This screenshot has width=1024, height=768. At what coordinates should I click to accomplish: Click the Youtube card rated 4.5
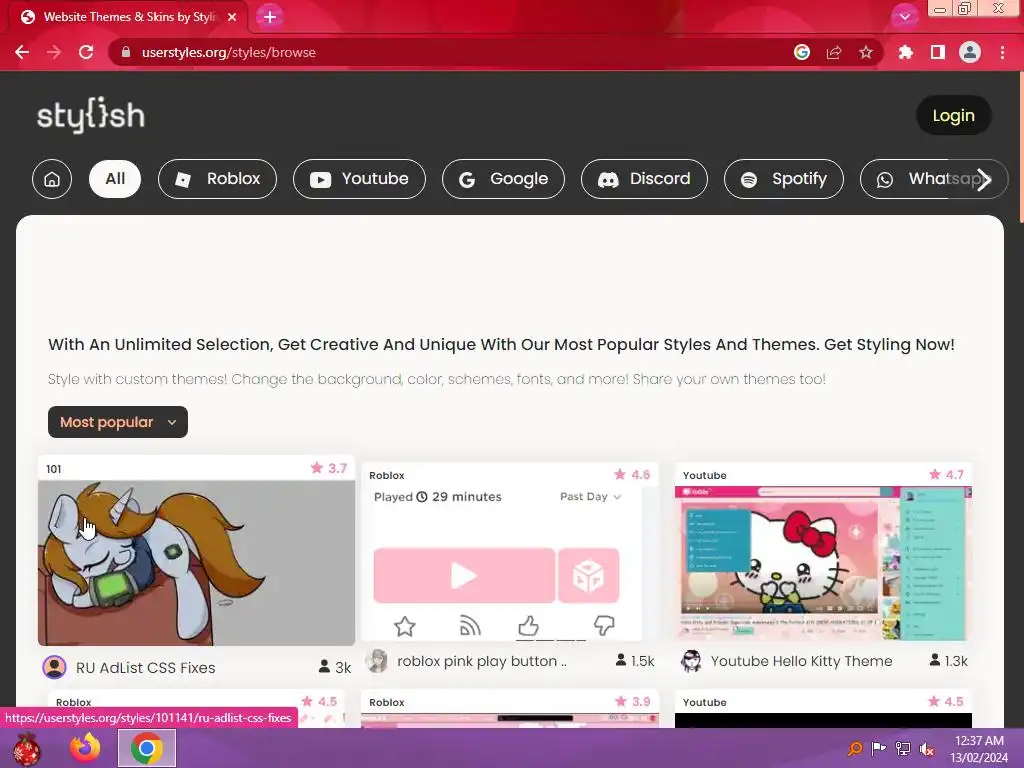[824, 709]
